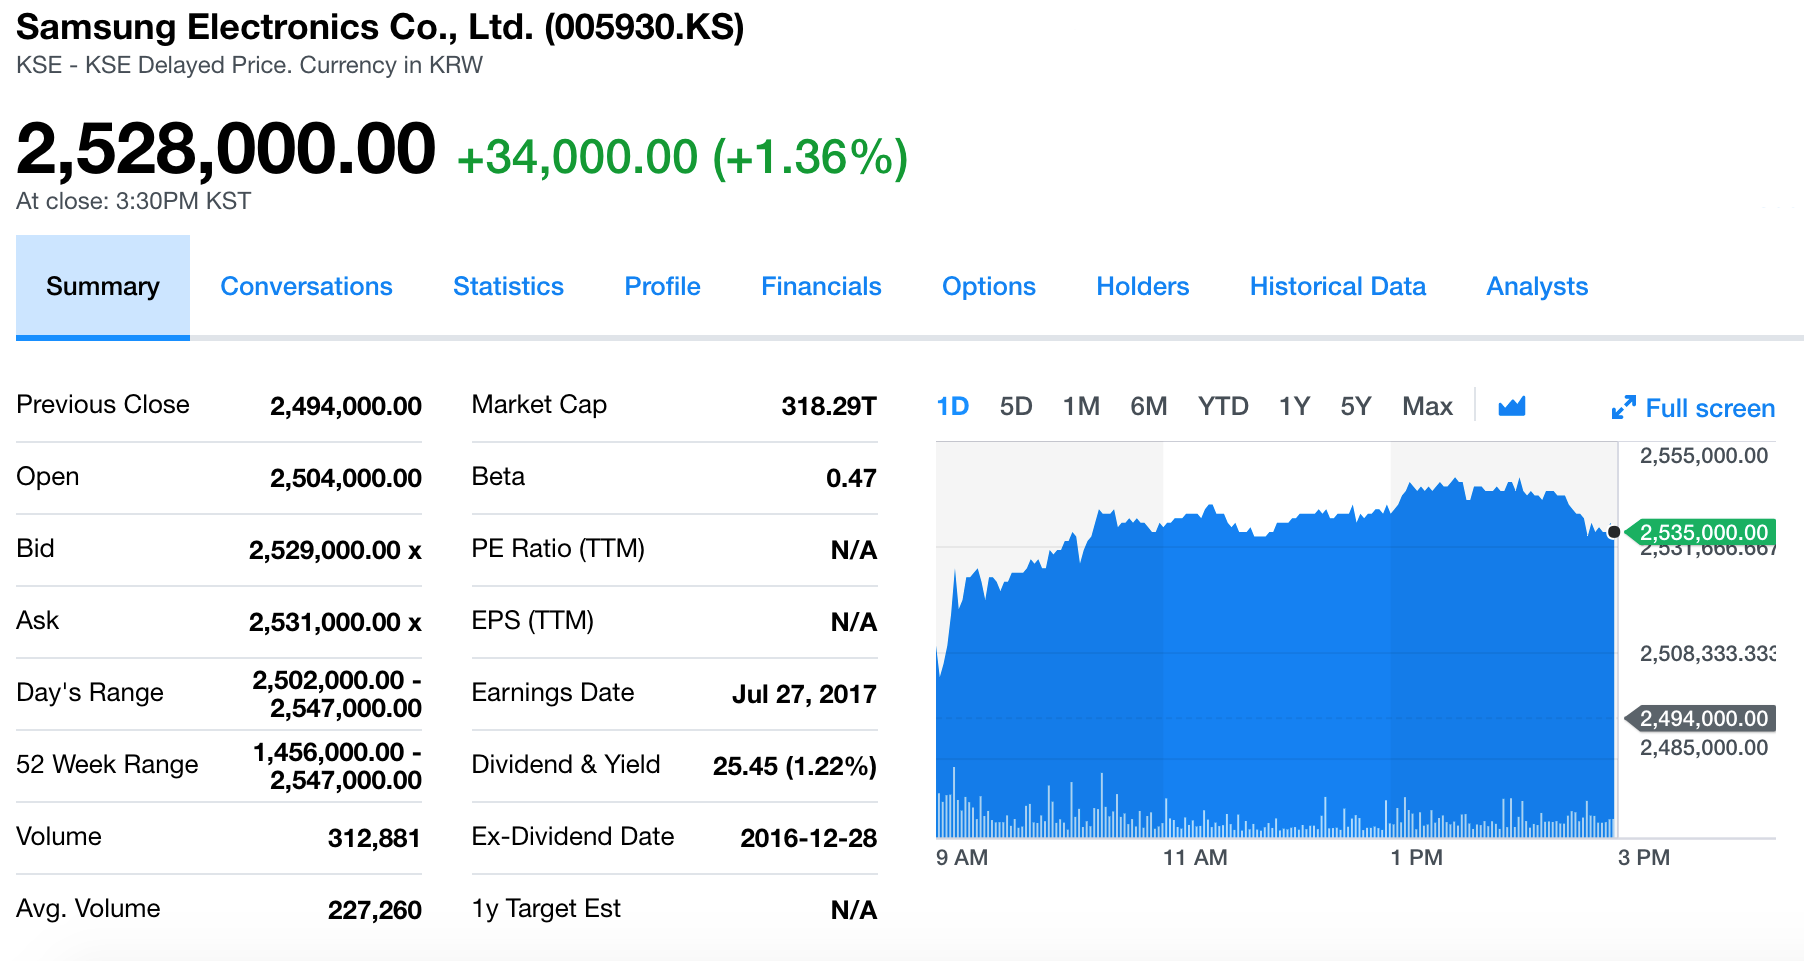View the Analysts tab
1804x961 pixels.
pyautogui.click(x=1536, y=286)
